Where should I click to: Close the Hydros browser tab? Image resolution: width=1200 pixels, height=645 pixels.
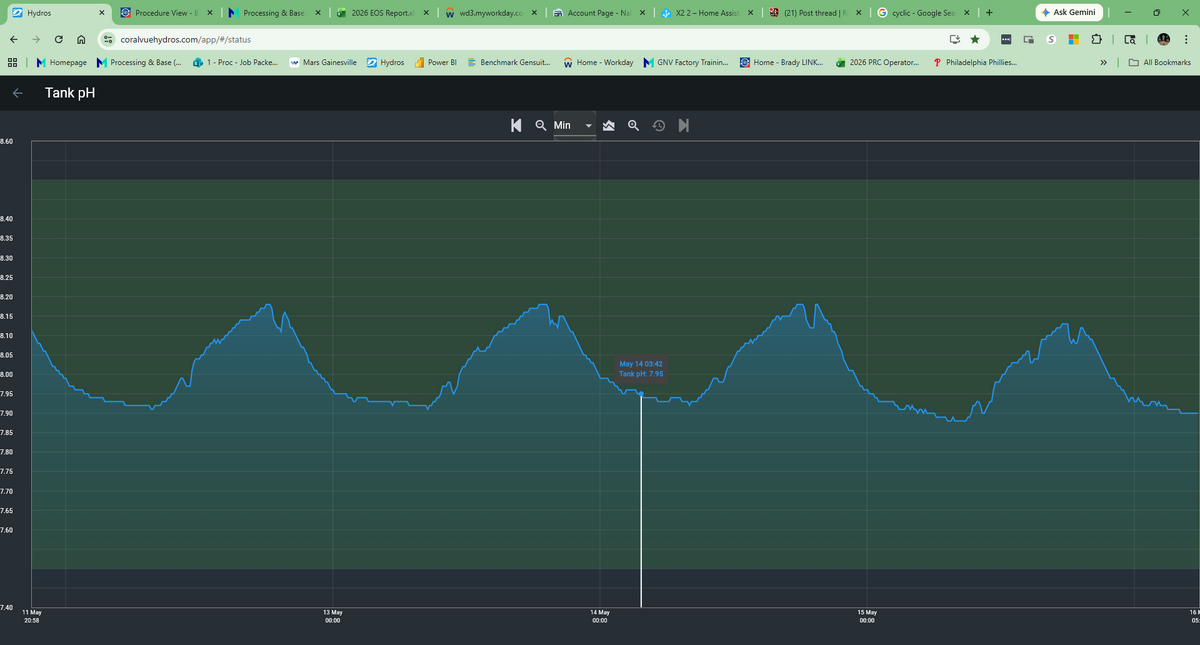pyautogui.click(x=101, y=13)
